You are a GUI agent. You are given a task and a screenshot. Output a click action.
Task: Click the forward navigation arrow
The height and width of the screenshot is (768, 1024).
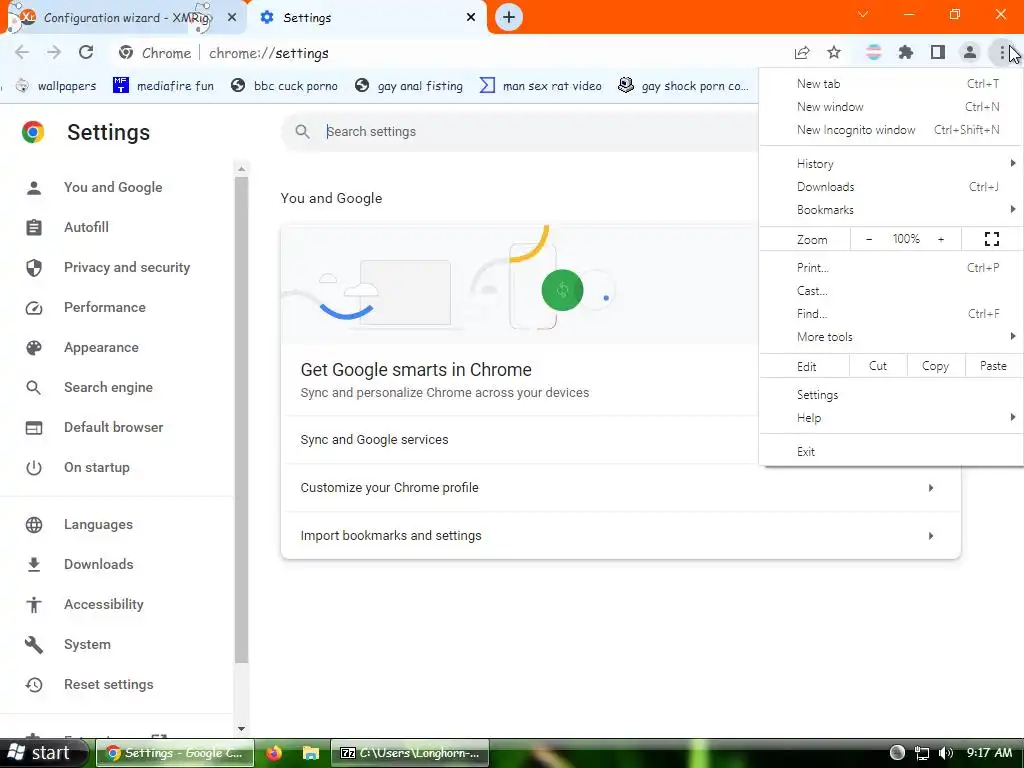54,52
